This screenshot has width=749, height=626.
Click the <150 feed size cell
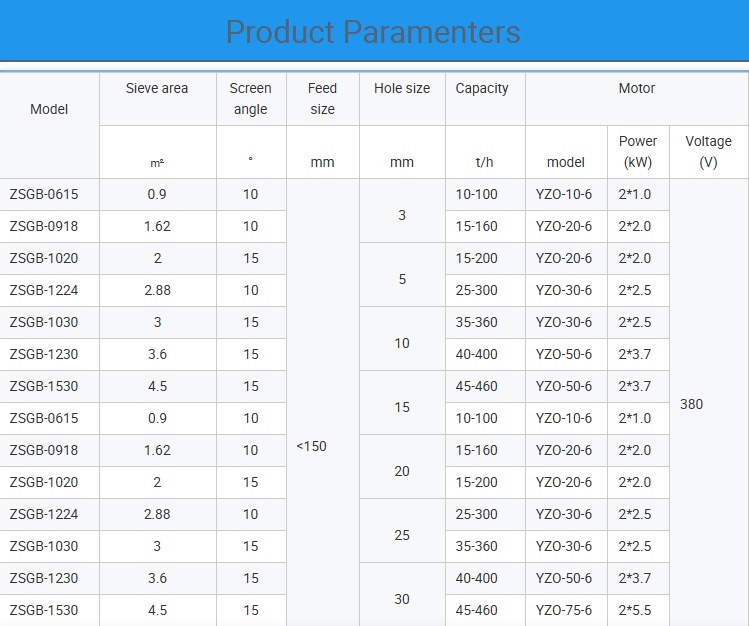tap(312, 446)
